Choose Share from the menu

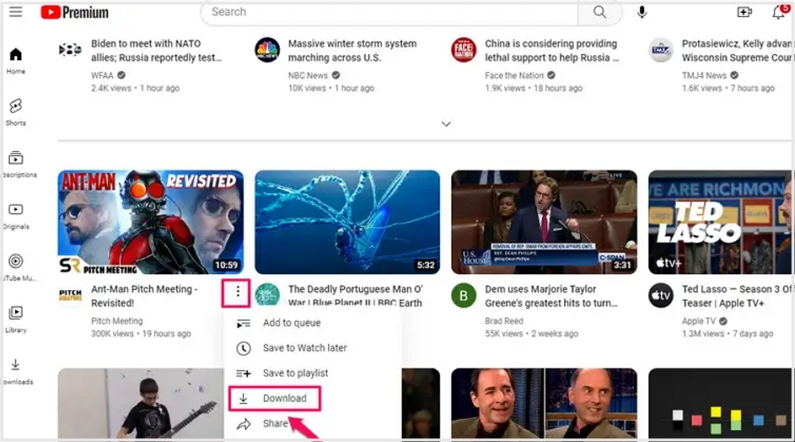pyautogui.click(x=312, y=424)
